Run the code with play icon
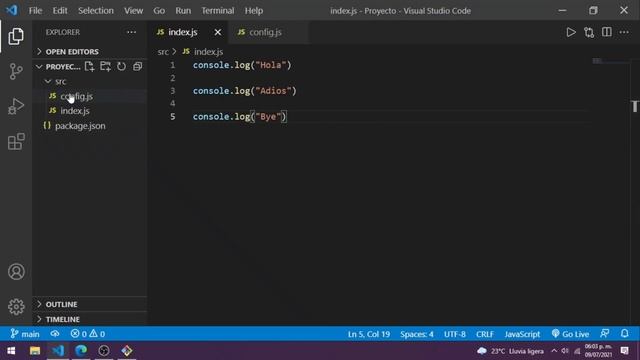Image resolution: width=640 pixels, height=360 pixels. tap(571, 32)
